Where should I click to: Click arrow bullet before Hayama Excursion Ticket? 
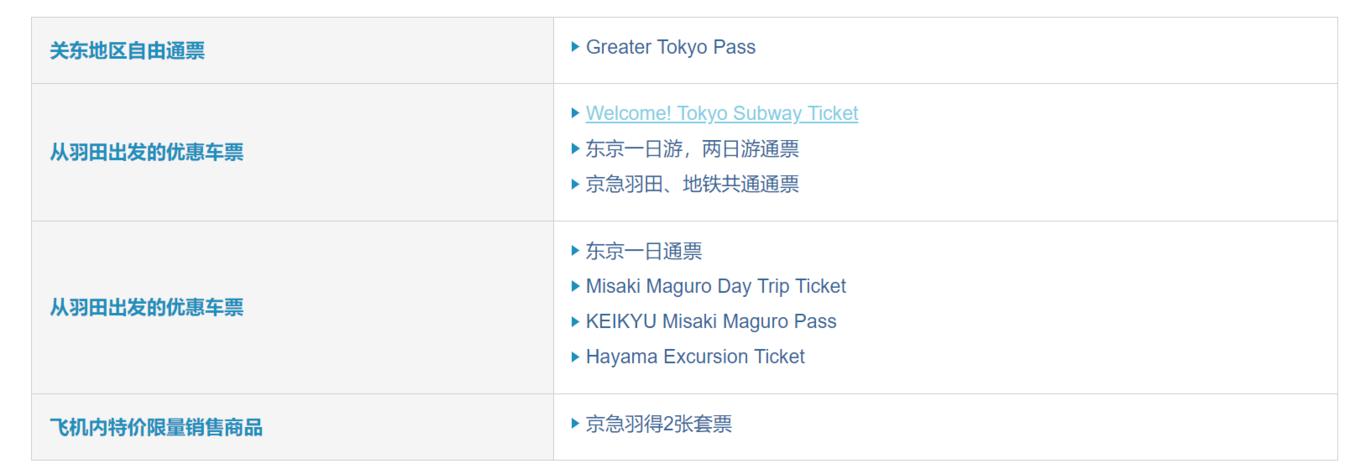coord(575,355)
